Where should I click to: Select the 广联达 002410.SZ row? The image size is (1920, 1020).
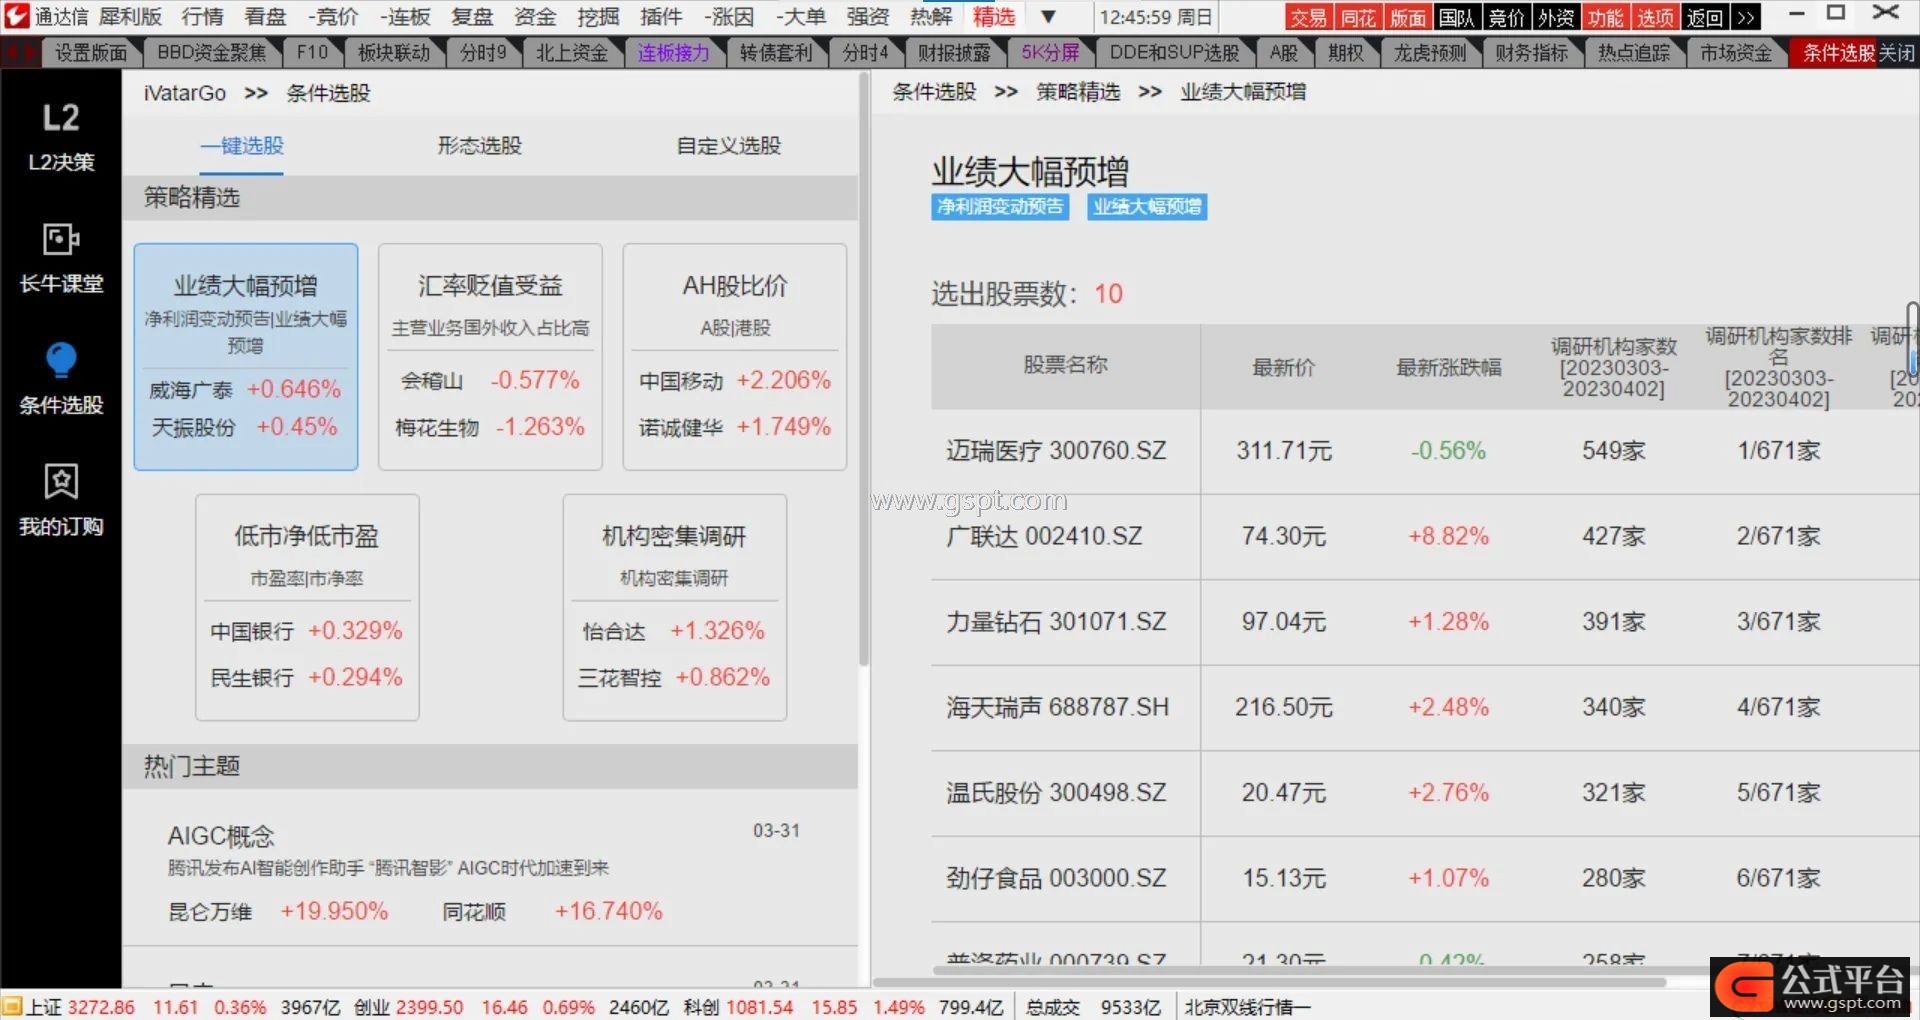(x=1425, y=537)
